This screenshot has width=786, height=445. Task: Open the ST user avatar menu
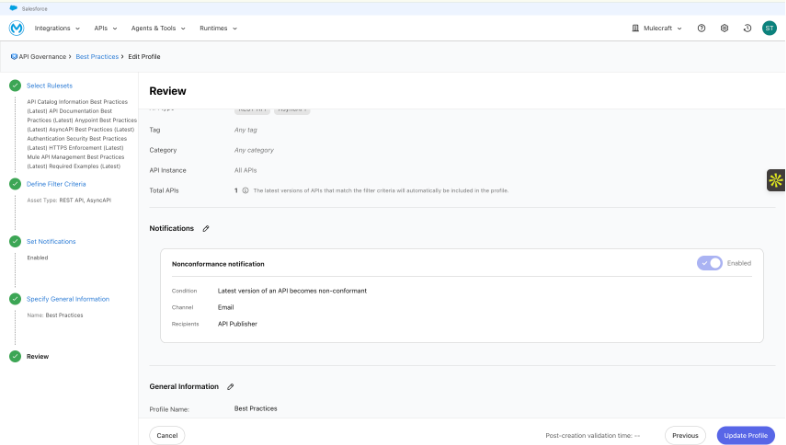pyautogui.click(x=769, y=28)
